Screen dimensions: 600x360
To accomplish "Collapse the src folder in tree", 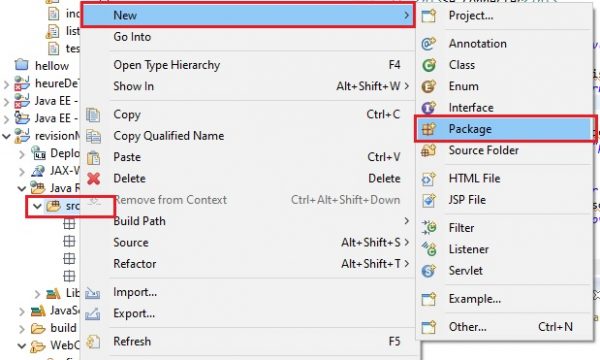I will (37, 207).
